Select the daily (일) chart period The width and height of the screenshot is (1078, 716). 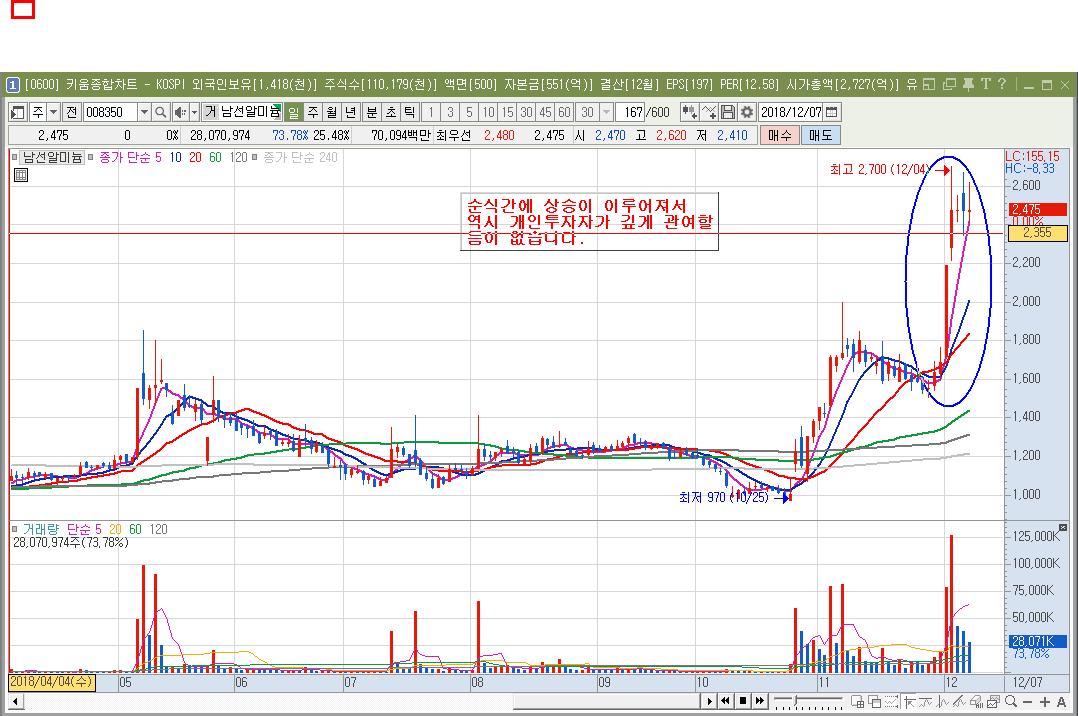pyautogui.click(x=294, y=112)
